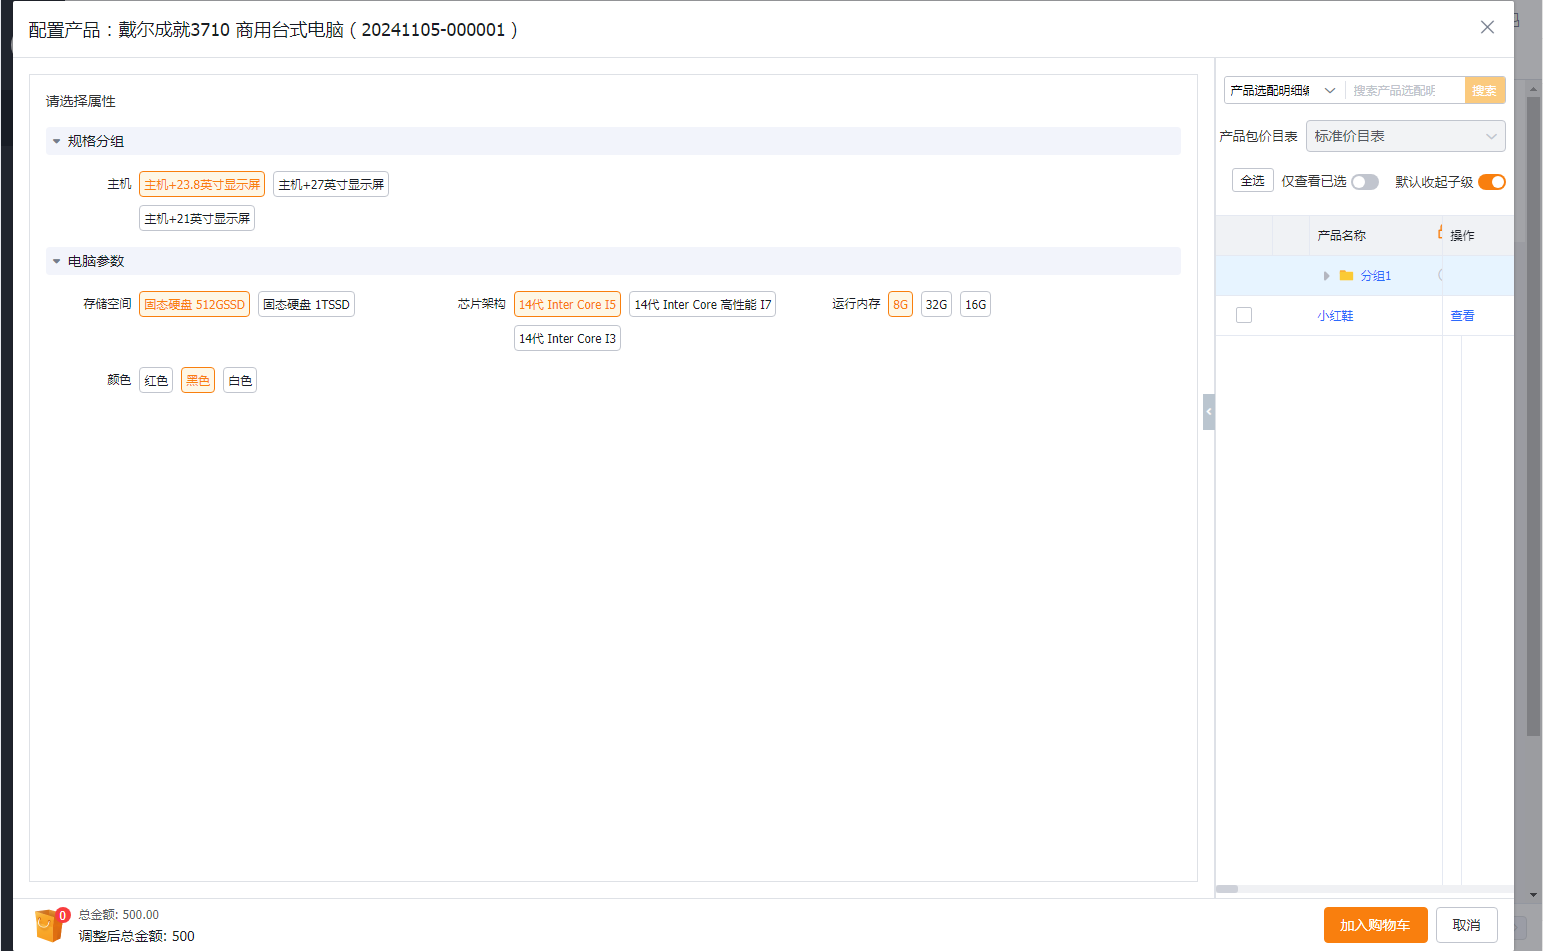Viewport: 1543px width, 951px height.
Task: Click the 搜索 button
Action: [x=1485, y=91]
